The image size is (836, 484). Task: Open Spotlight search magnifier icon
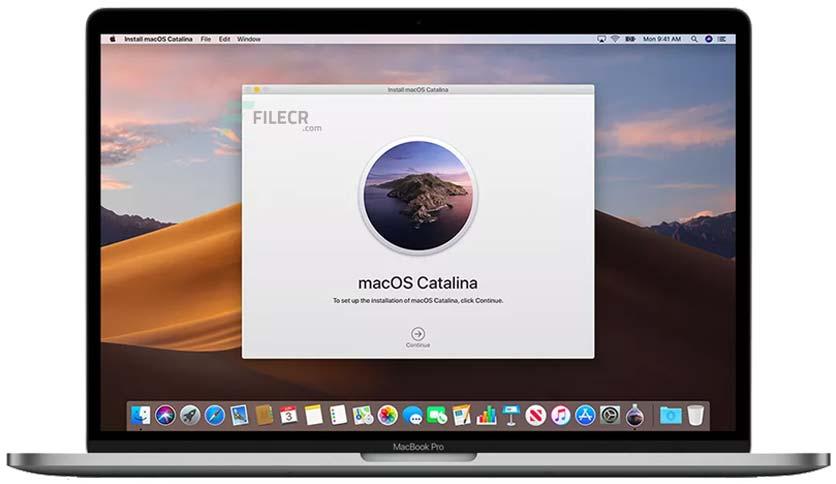[694, 39]
